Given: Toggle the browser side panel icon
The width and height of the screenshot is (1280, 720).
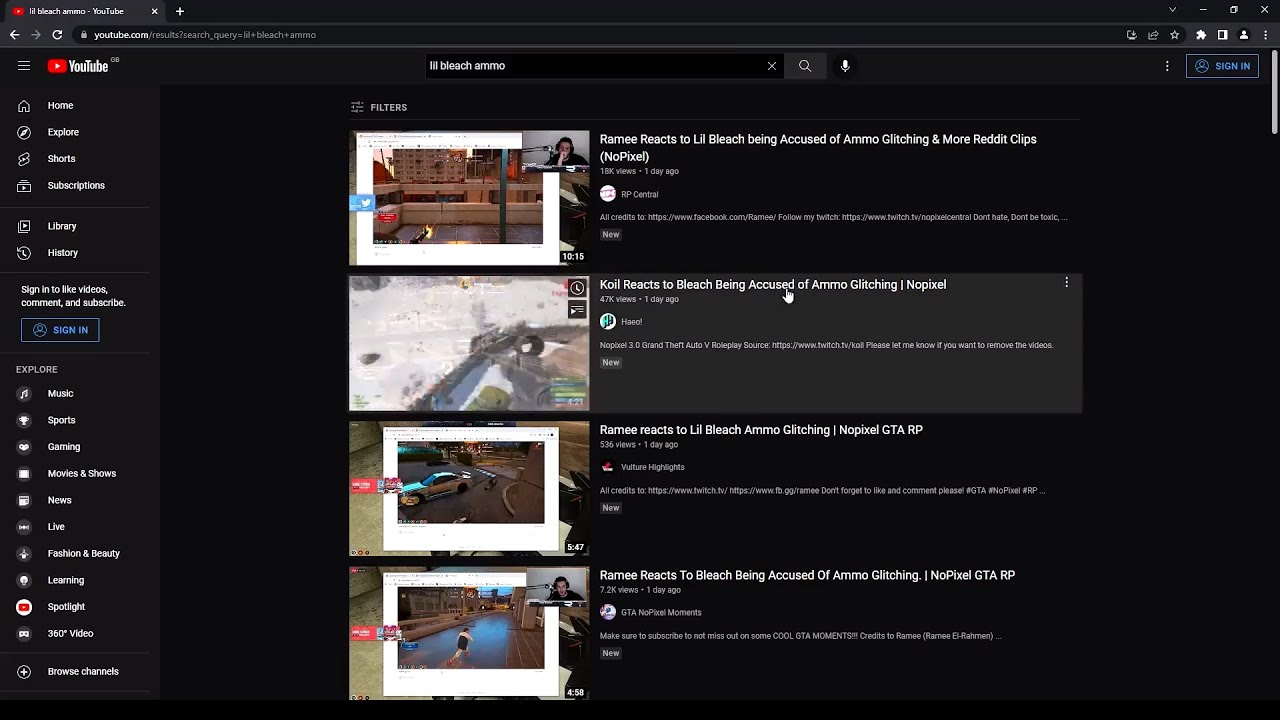Looking at the screenshot, I should pos(1222,35).
